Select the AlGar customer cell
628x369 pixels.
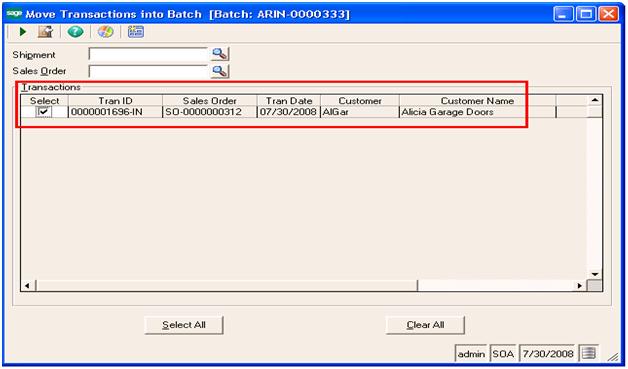[360, 112]
